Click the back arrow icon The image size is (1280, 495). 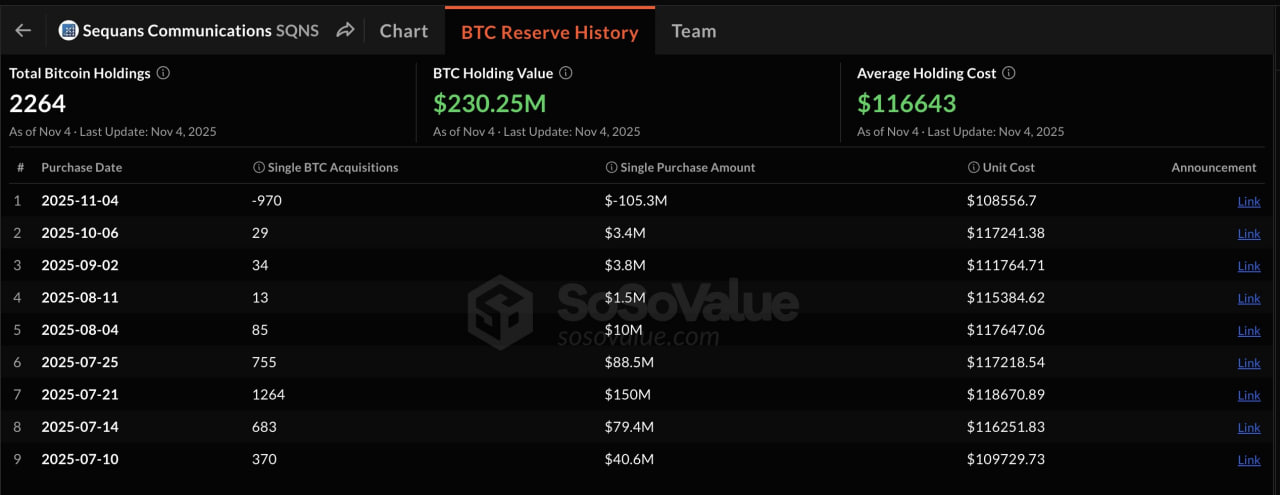23,31
